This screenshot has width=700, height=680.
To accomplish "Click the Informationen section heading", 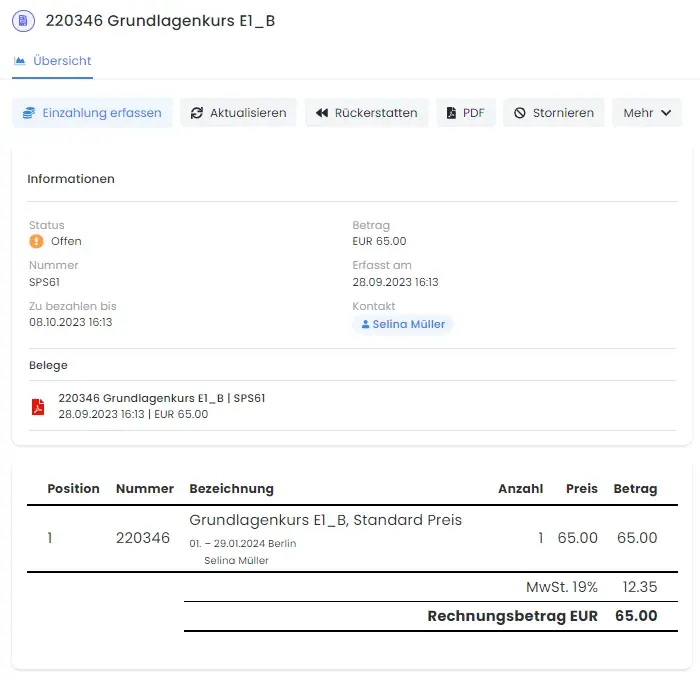I will [71, 179].
